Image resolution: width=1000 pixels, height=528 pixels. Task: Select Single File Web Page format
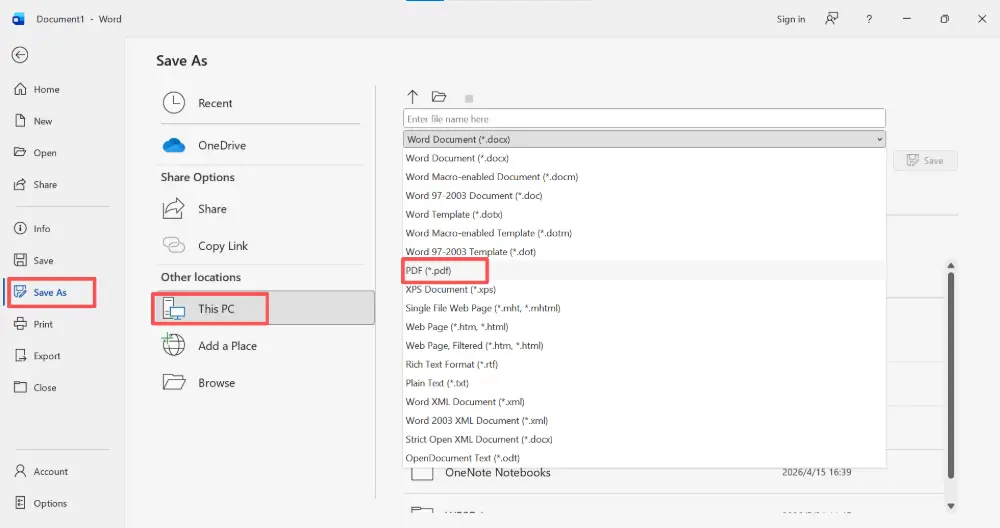pos(644,308)
